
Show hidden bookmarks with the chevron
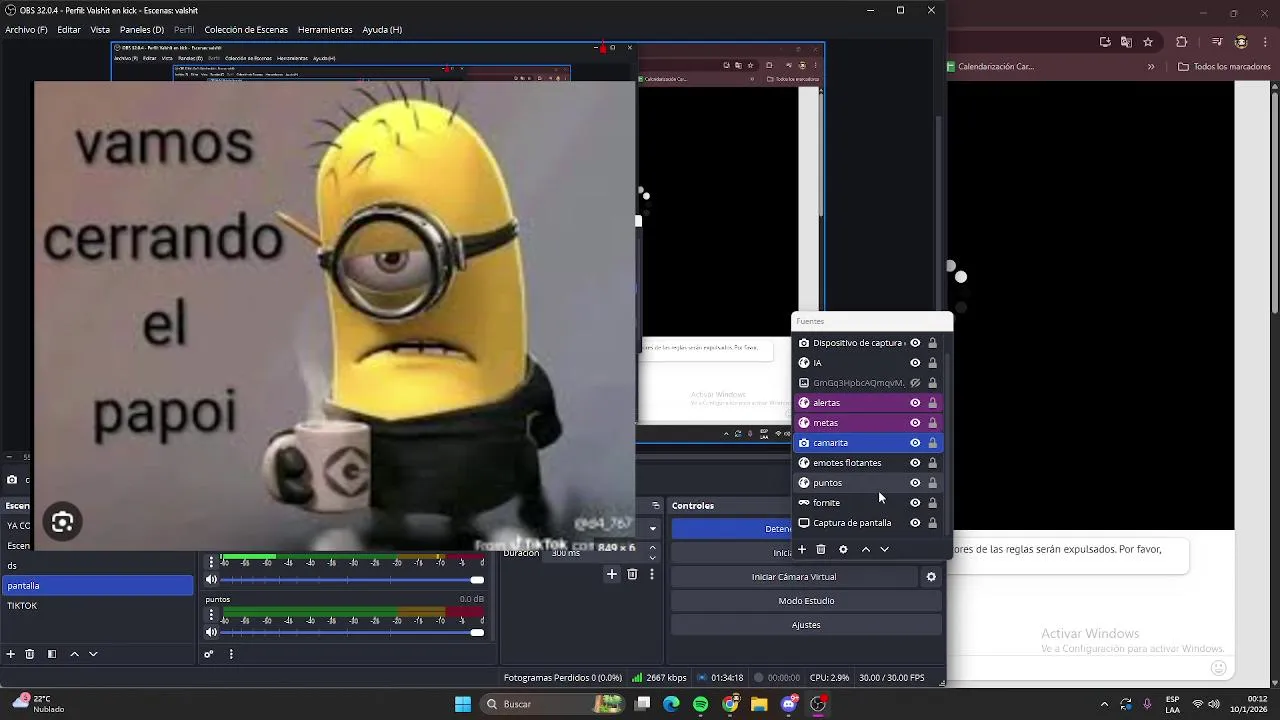point(1151,67)
